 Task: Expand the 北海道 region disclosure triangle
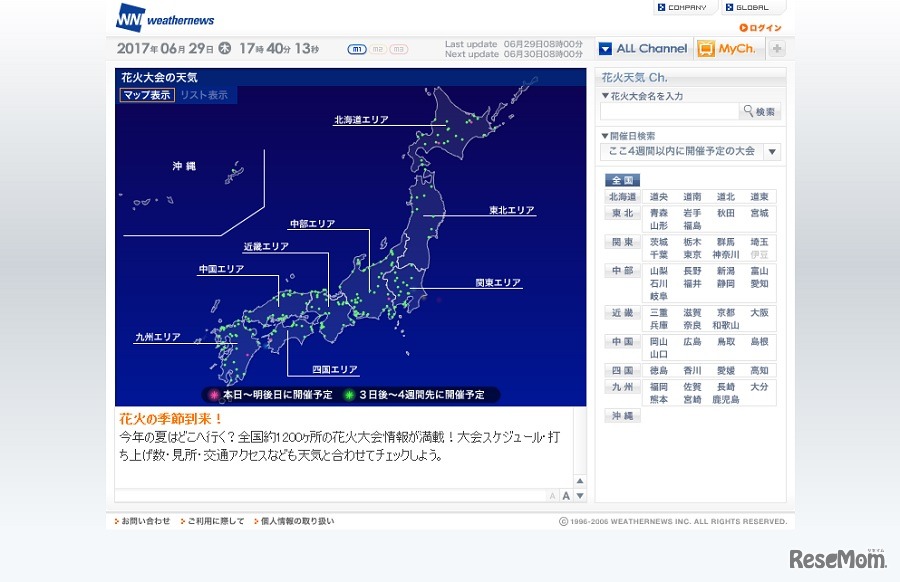(621, 197)
